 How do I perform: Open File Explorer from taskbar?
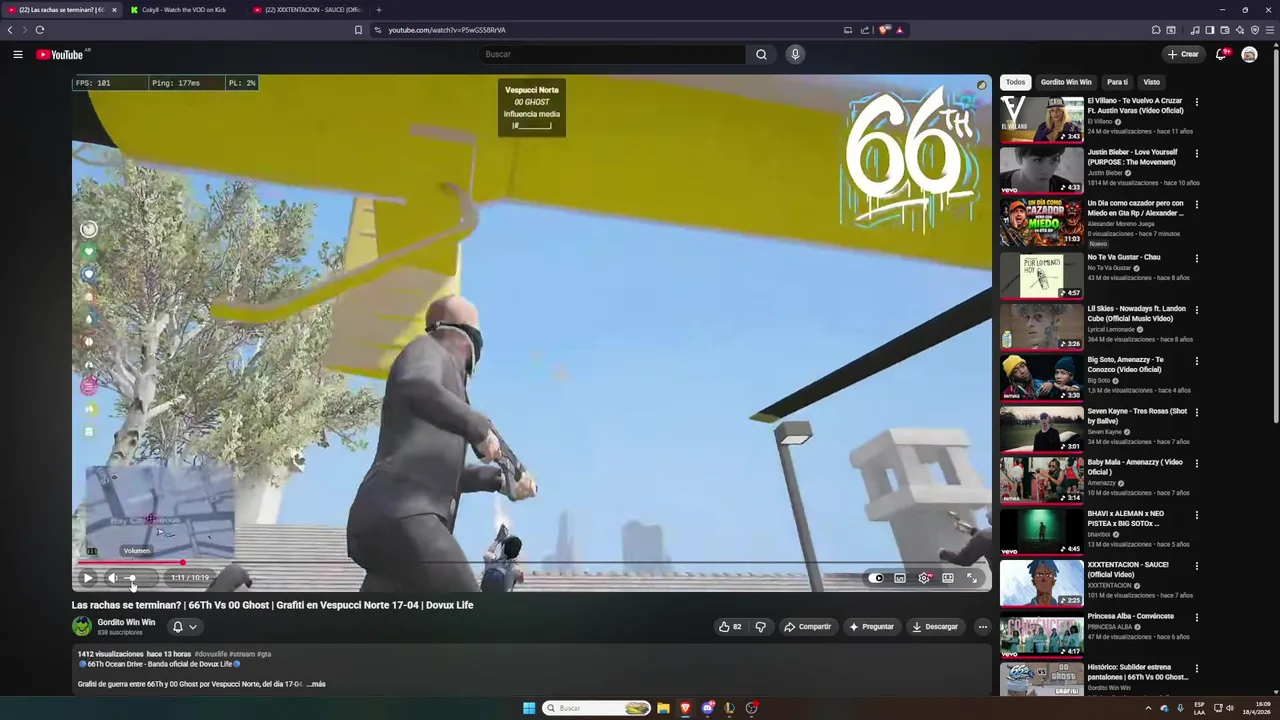(x=663, y=708)
